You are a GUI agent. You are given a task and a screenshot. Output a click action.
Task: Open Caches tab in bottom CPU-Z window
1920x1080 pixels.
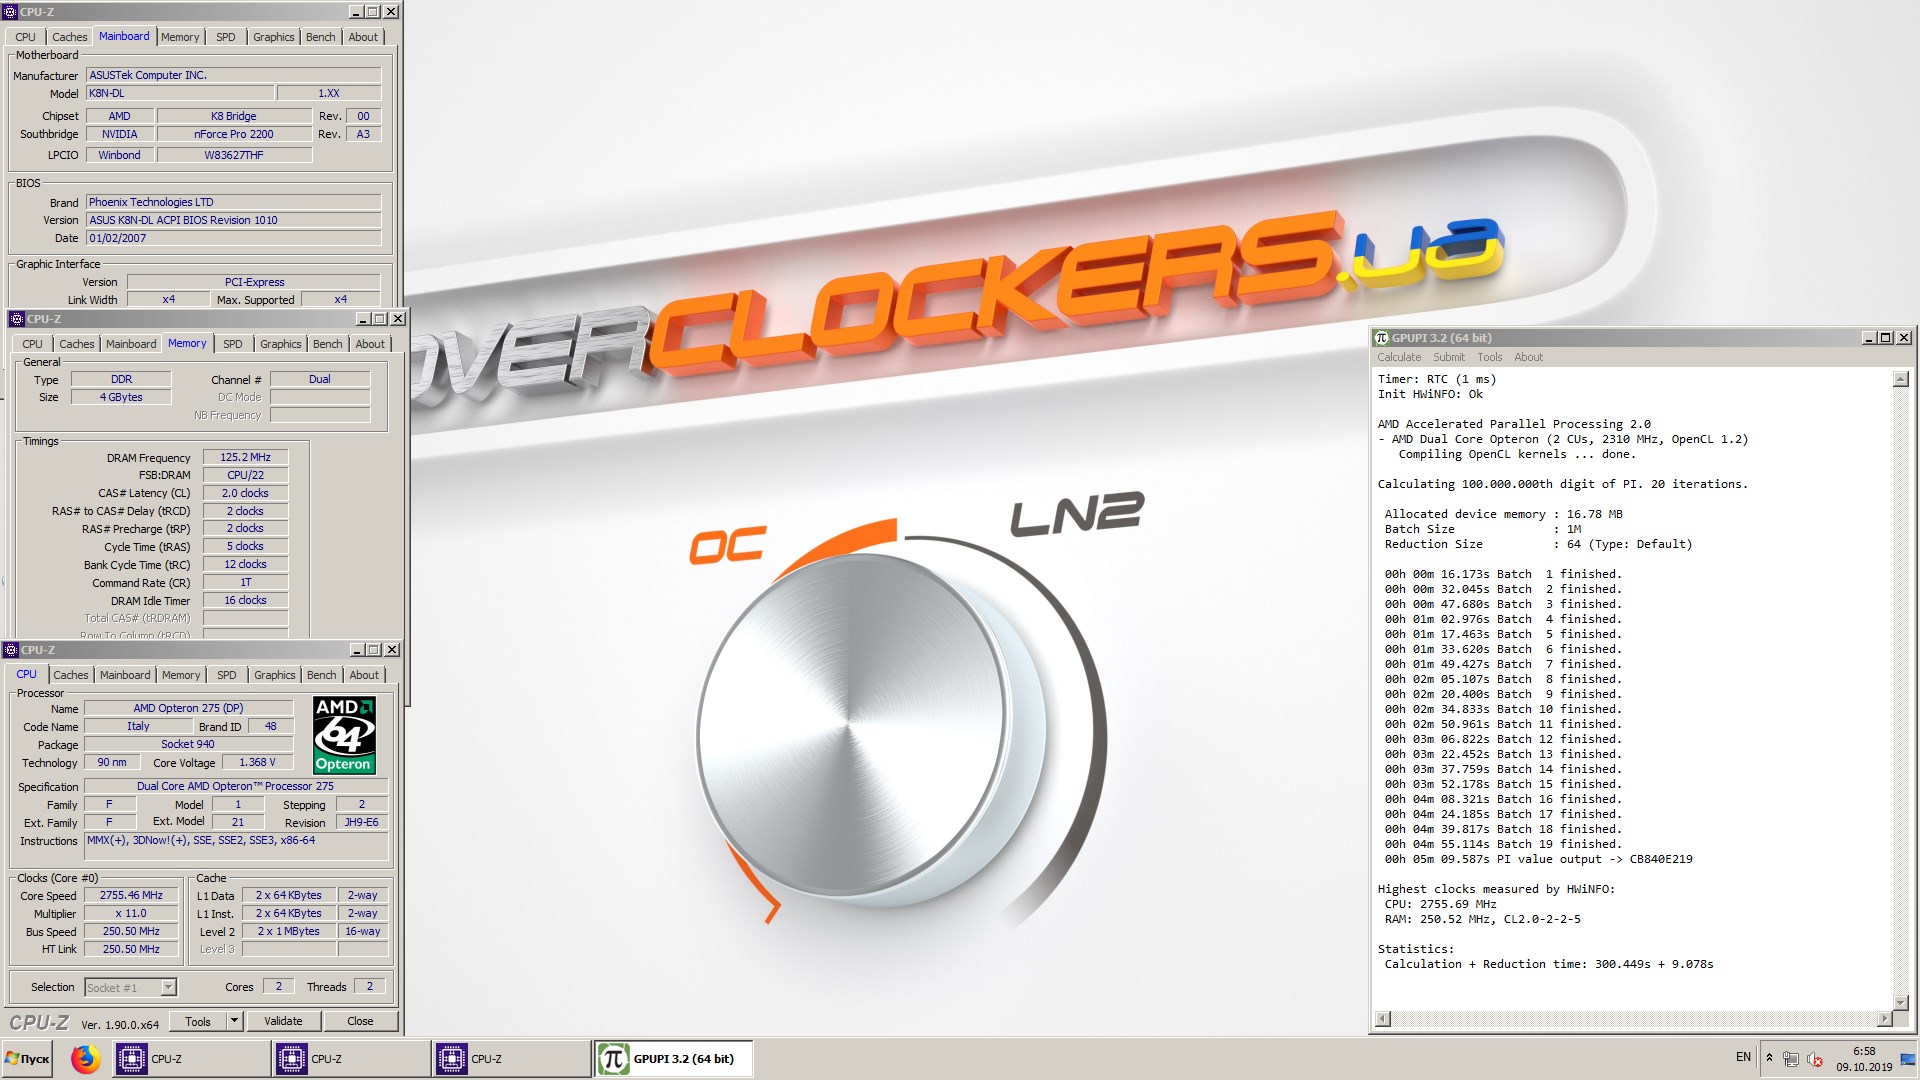pos(70,675)
